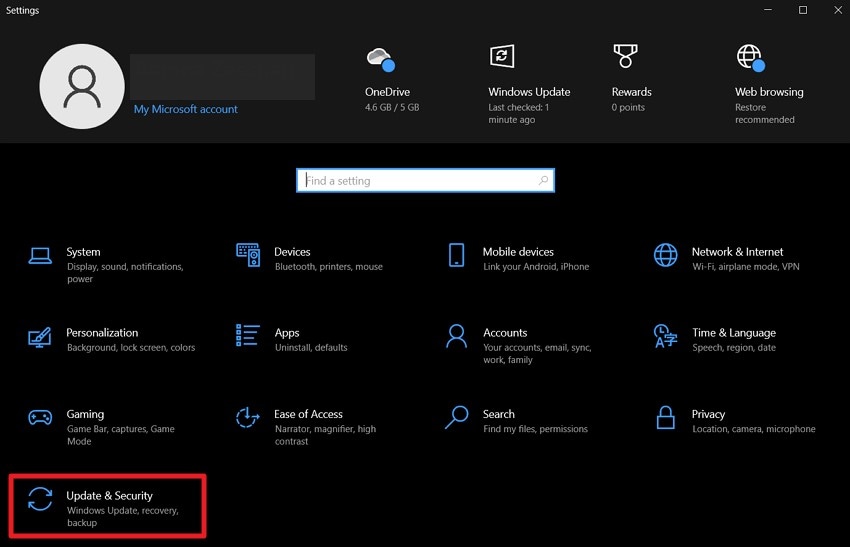
Task: Open the Apps settings title
Action: [x=287, y=333]
